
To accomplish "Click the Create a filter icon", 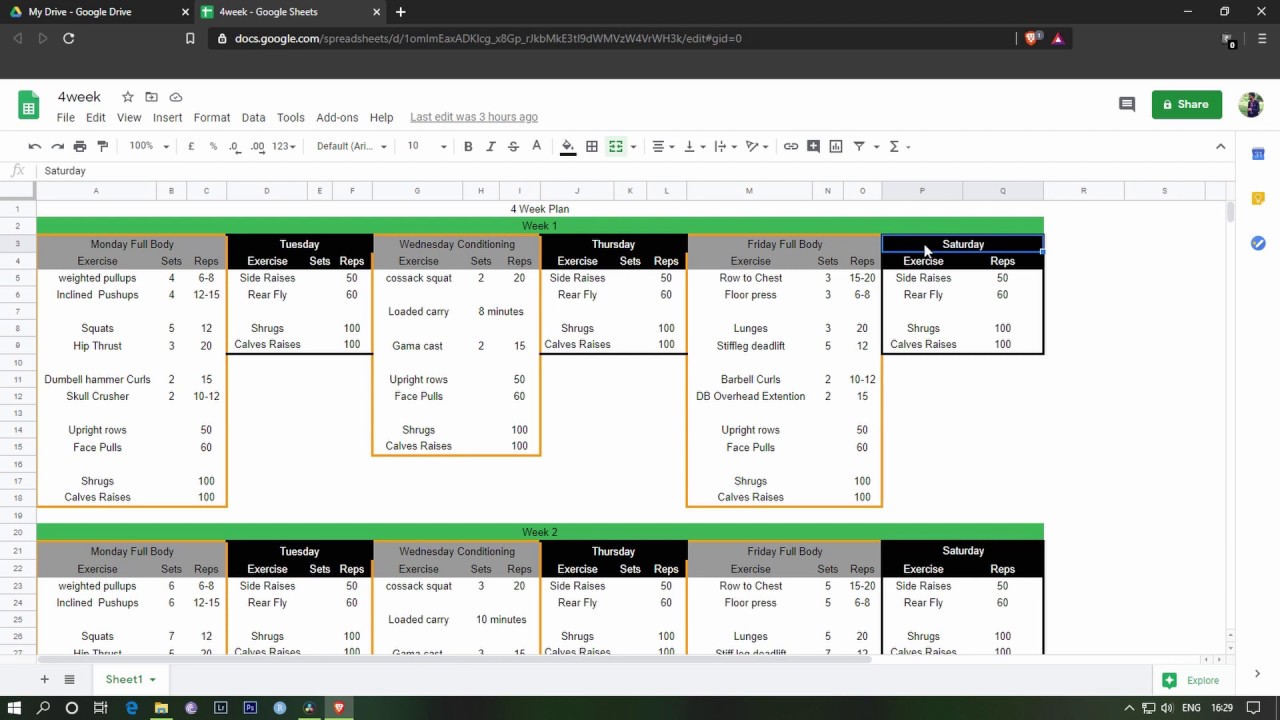I will tap(859, 146).
